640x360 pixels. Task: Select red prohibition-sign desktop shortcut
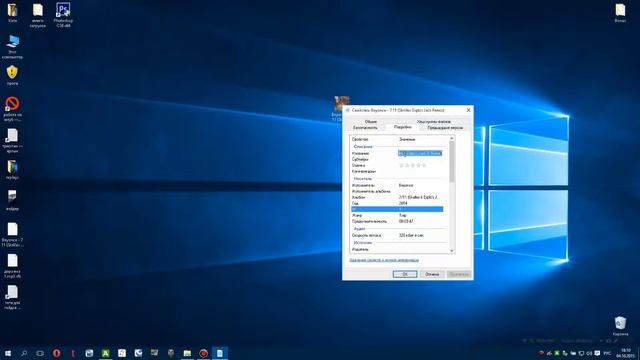click(x=12, y=109)
